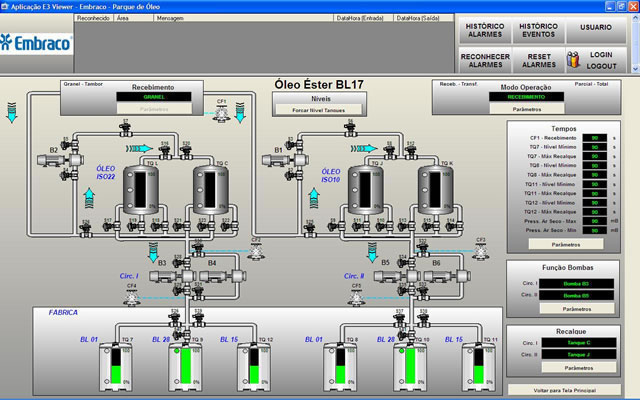Open Parâmetros in Tempos panel
The image size is (640, 400).
coord(566,244)
